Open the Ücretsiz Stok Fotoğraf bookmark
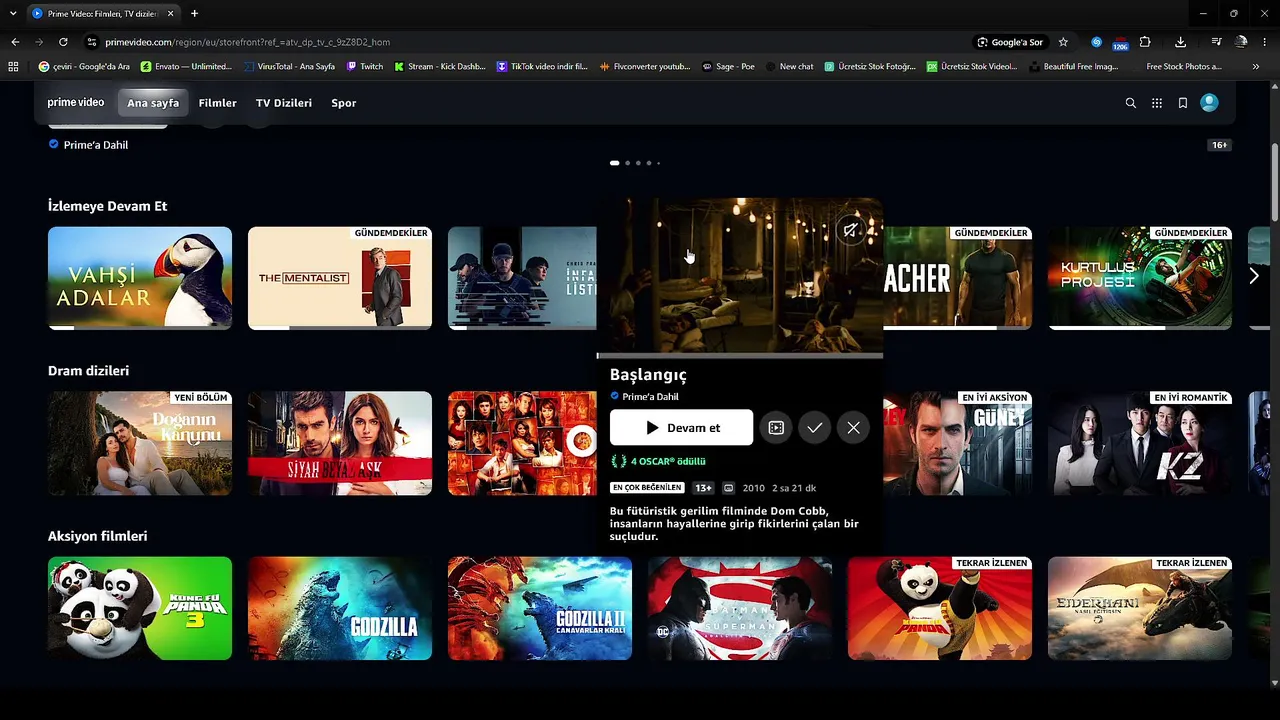This screenshot has width=1280, height=720. pos(870,67)
